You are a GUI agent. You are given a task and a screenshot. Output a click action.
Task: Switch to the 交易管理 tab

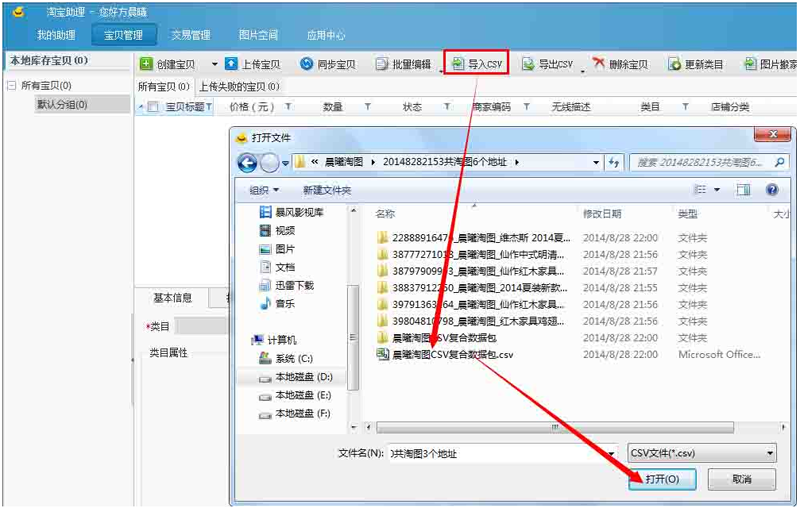191,35
